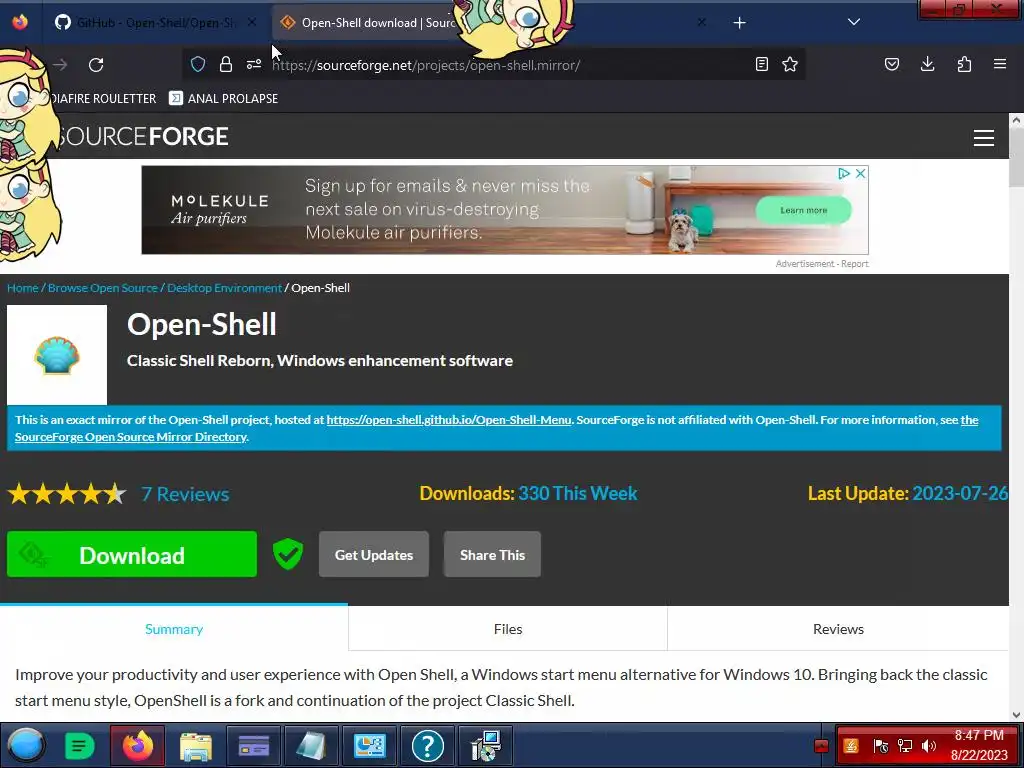Screen dimensions: 1024x768
Task: Click the volume speaker tray icon
Action: pos(929,746)
